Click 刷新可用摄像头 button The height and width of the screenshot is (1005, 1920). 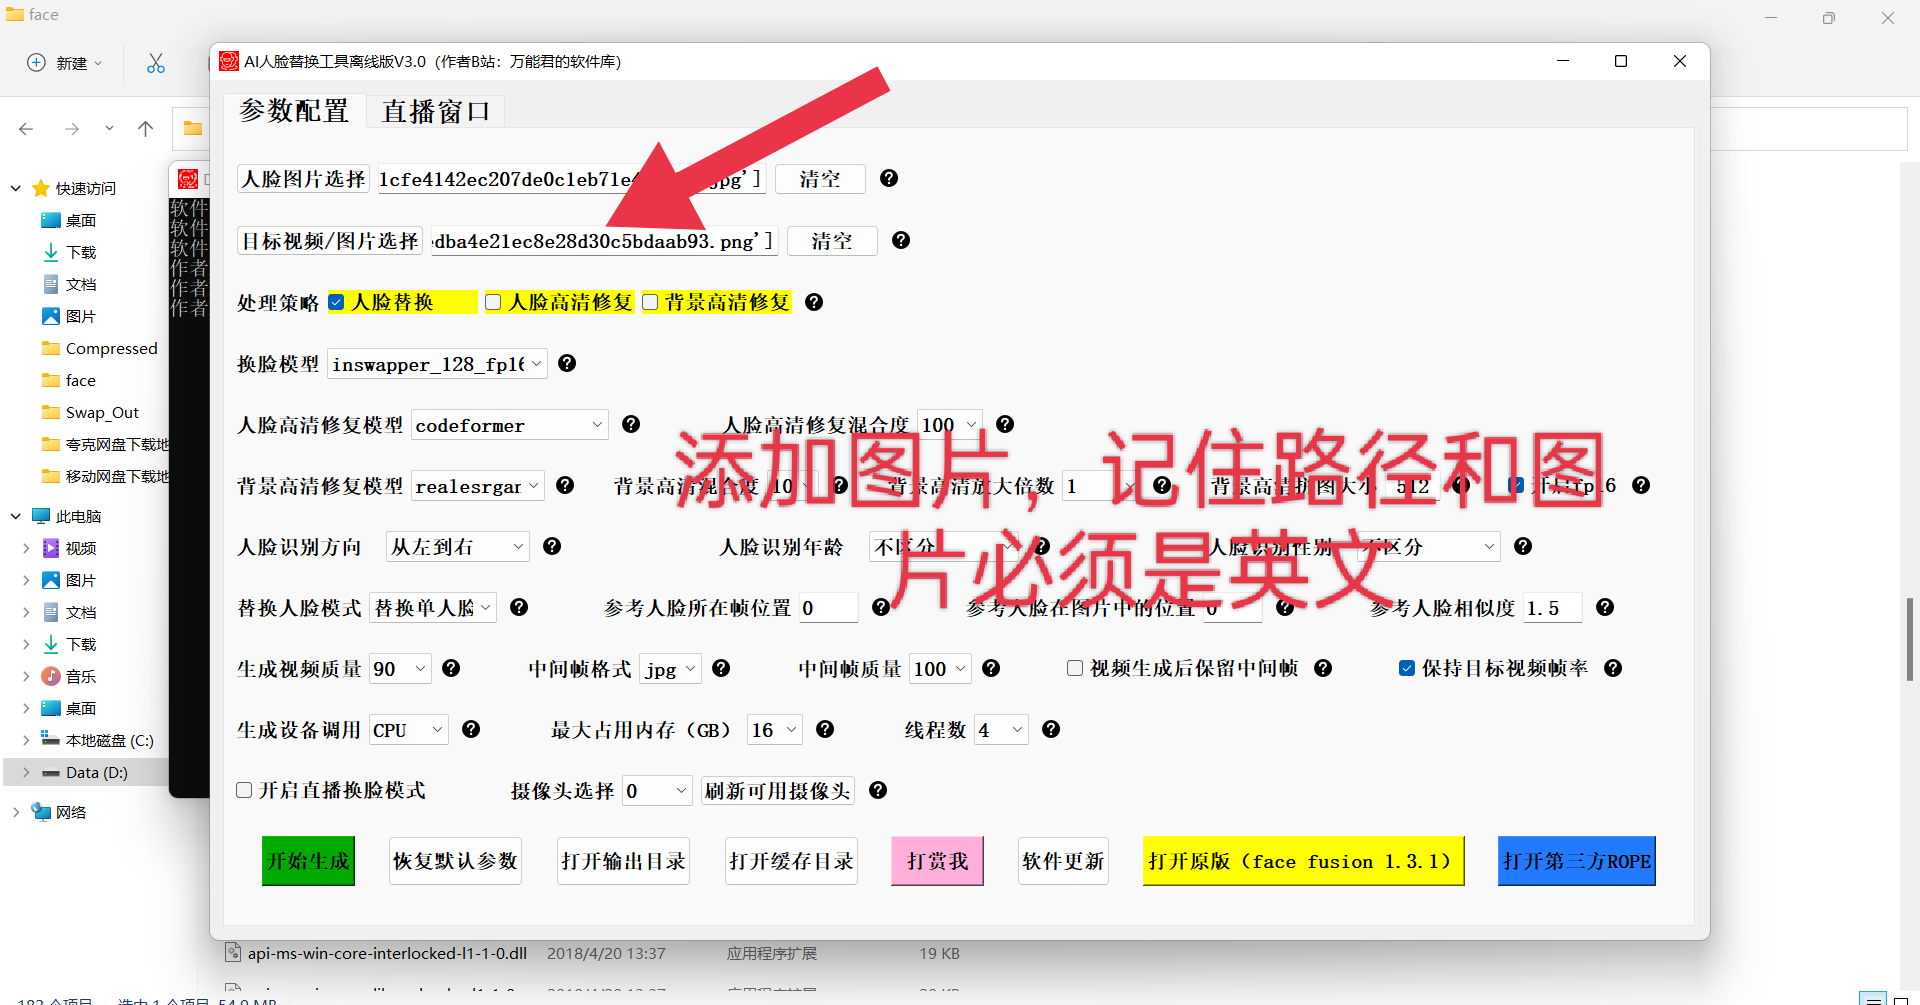[777, 791]
